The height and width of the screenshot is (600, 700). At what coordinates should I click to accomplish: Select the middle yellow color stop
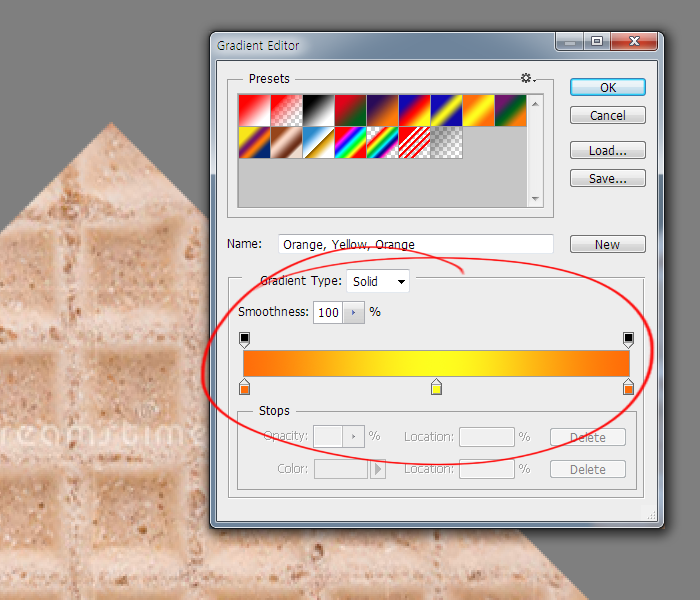[436, 387]
